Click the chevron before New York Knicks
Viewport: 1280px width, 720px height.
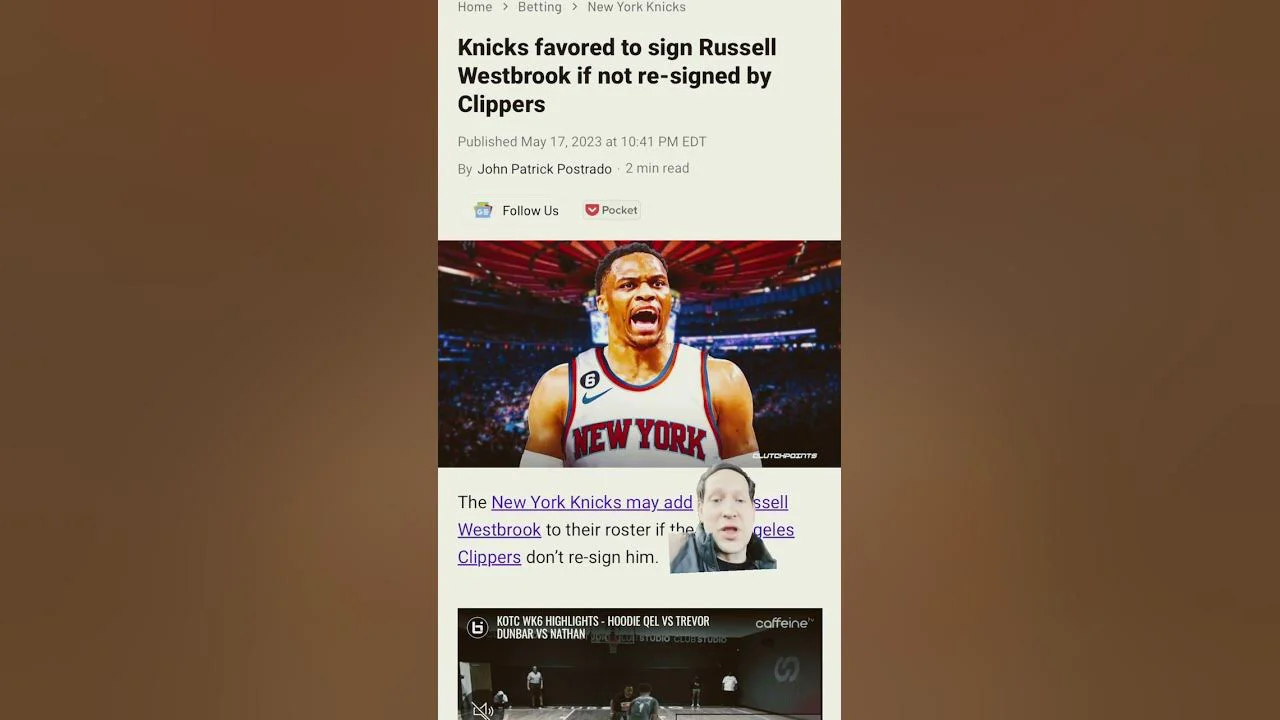pos(574,7)
